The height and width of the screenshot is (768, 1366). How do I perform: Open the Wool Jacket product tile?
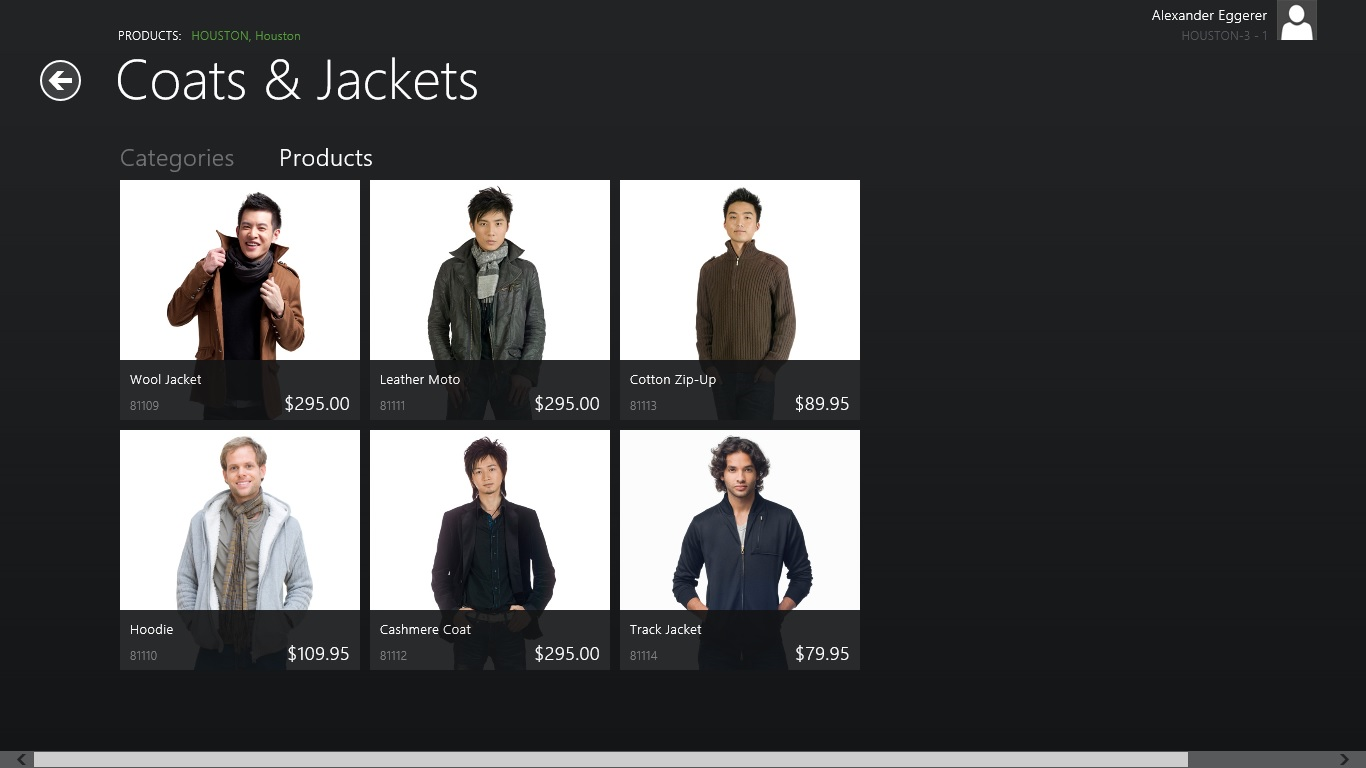(240, 300)
